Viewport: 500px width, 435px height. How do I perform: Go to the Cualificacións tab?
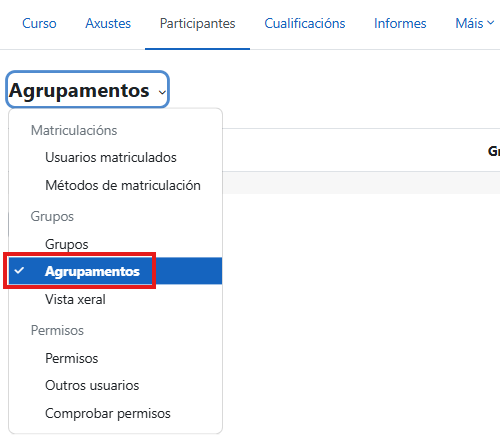pyautogui.click(x=305, y=24)
